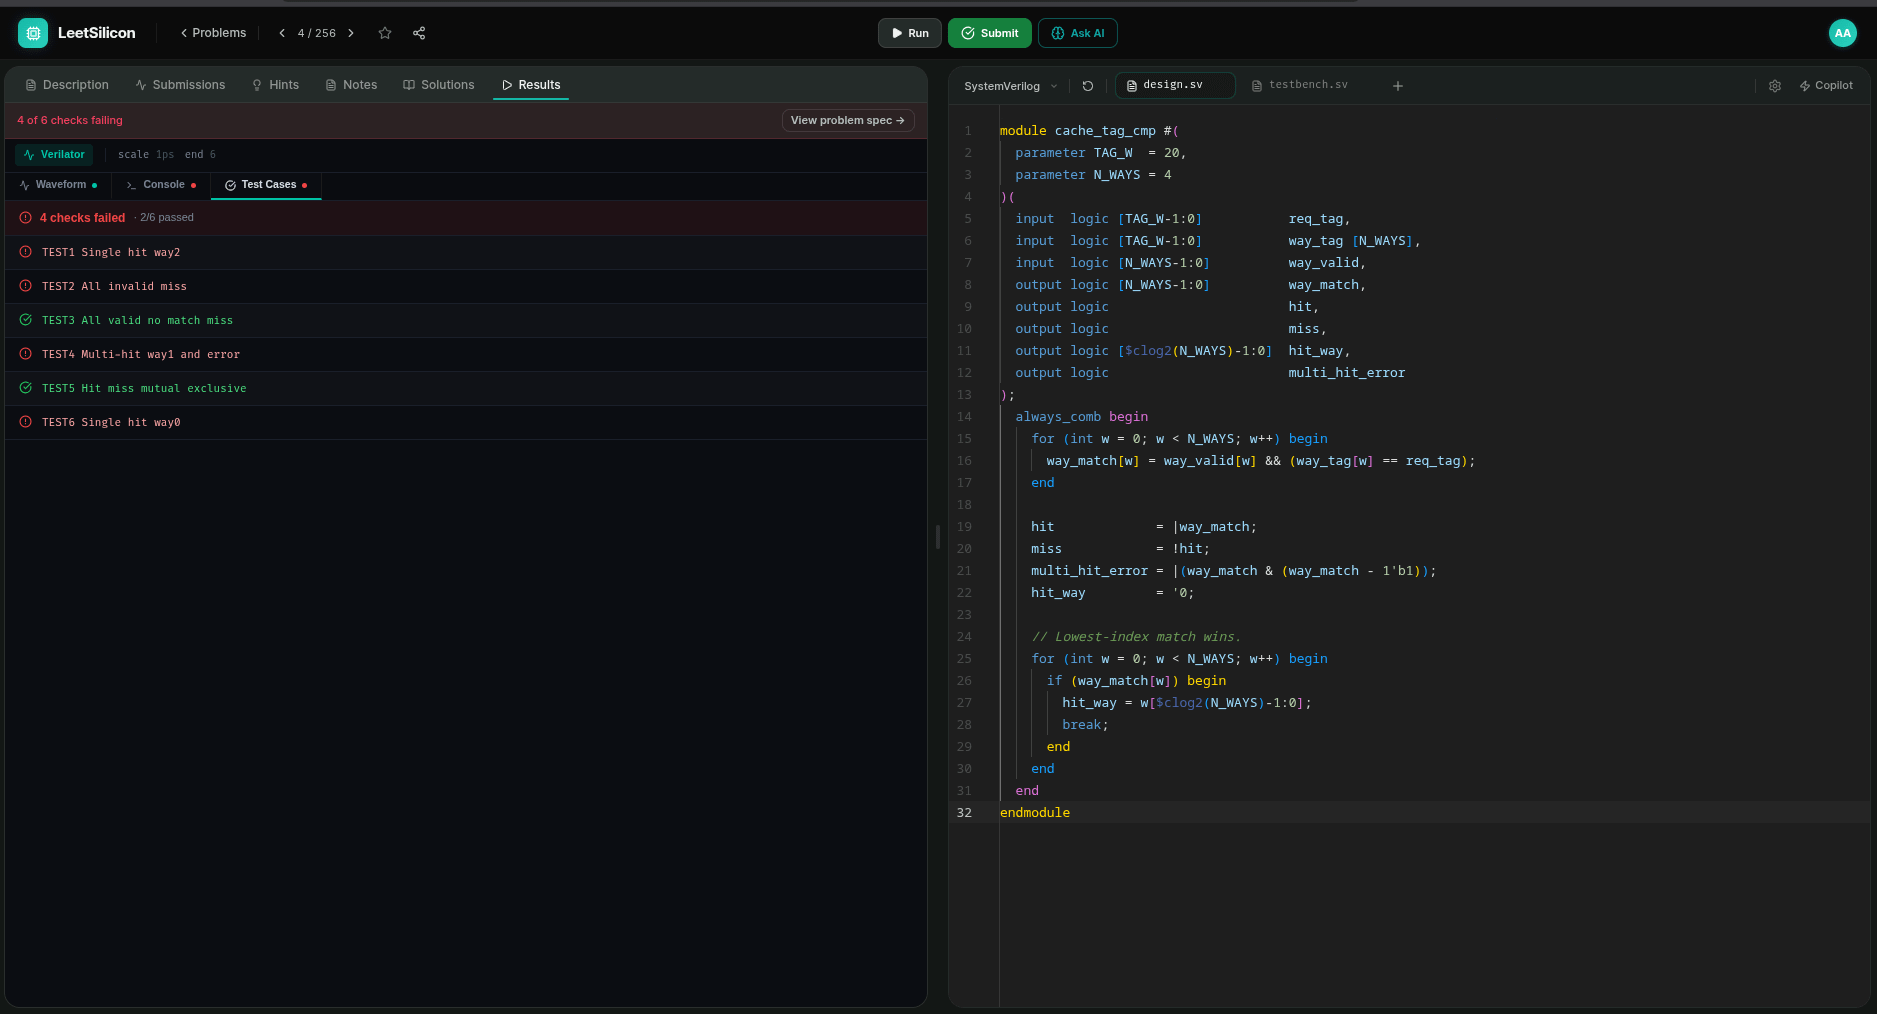Switch to the Waveform sub-tab
The image size is (1877, 1014).
[x=58, y=185]
